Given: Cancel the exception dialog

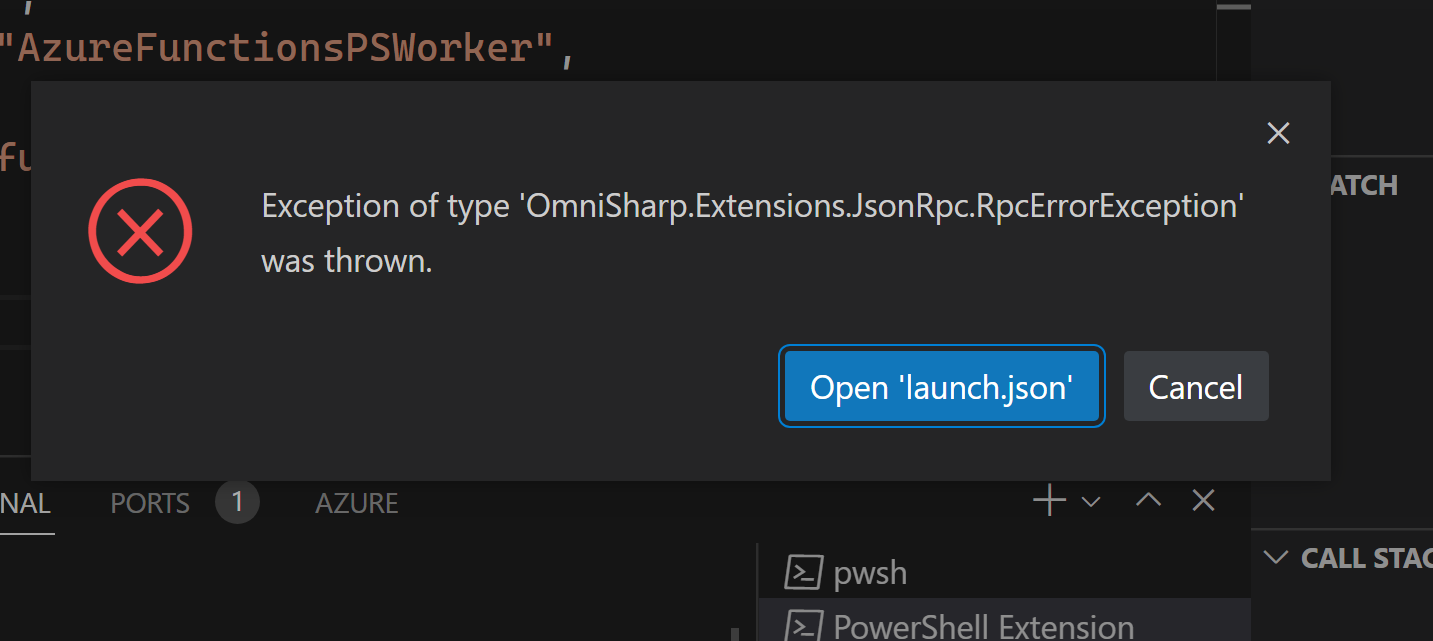Looking at the screenshot, I should click(1196, 386).
